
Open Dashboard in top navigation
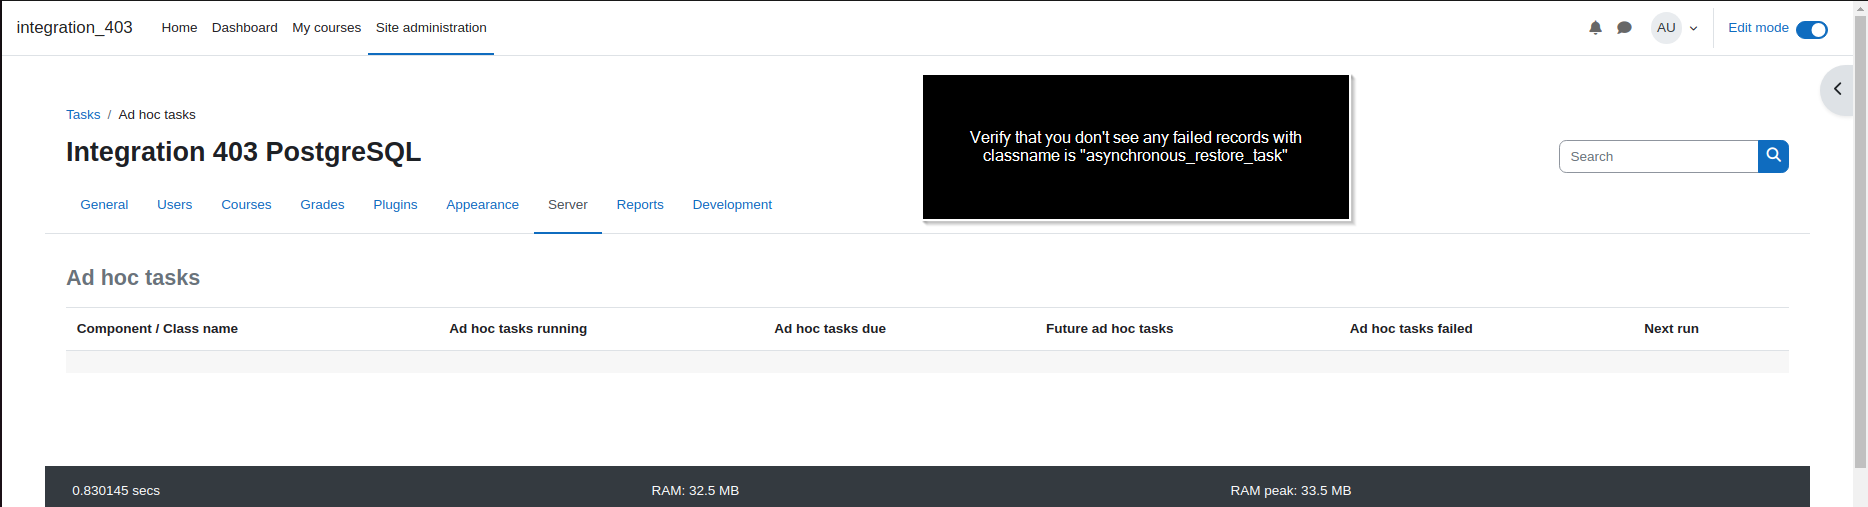pos(245,28)
